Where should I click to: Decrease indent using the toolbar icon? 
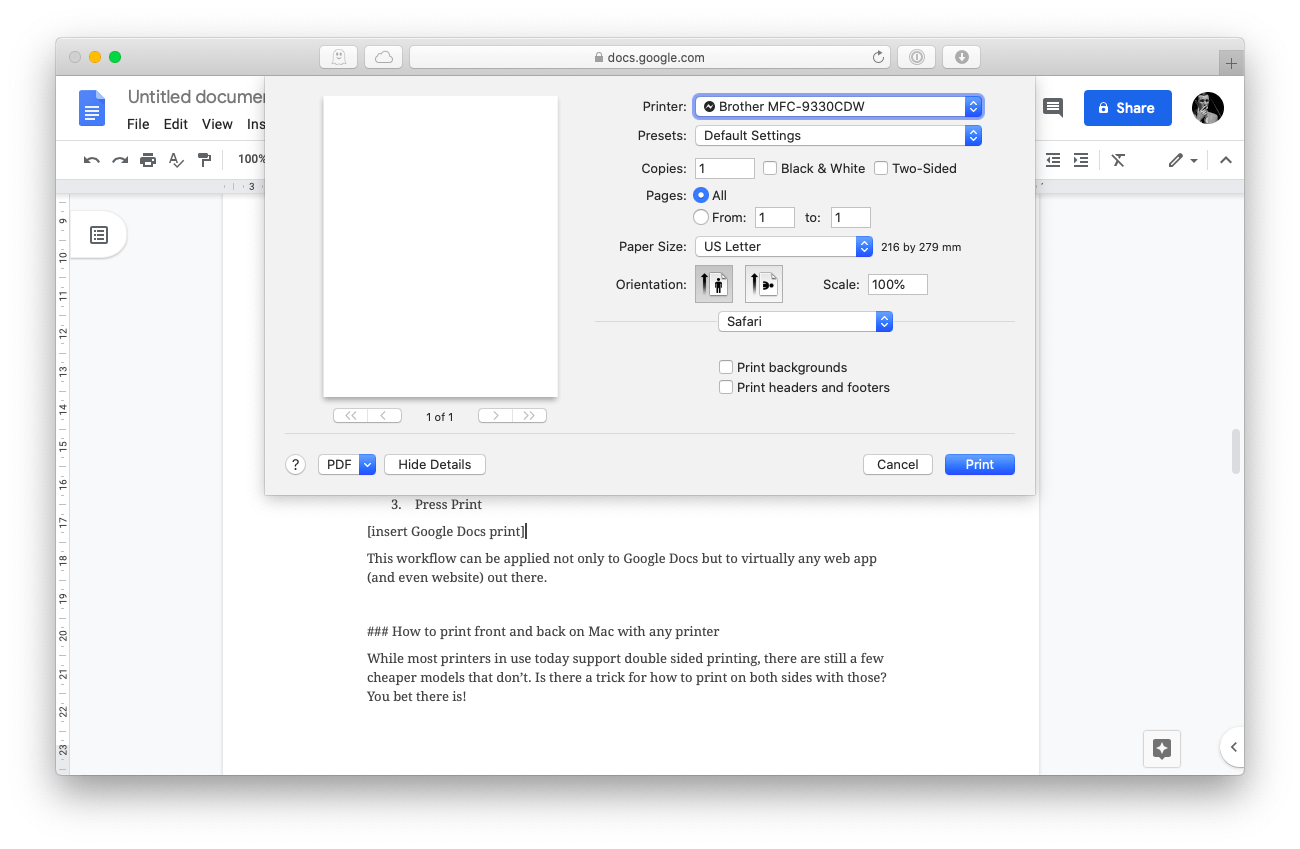(1052, 159)
